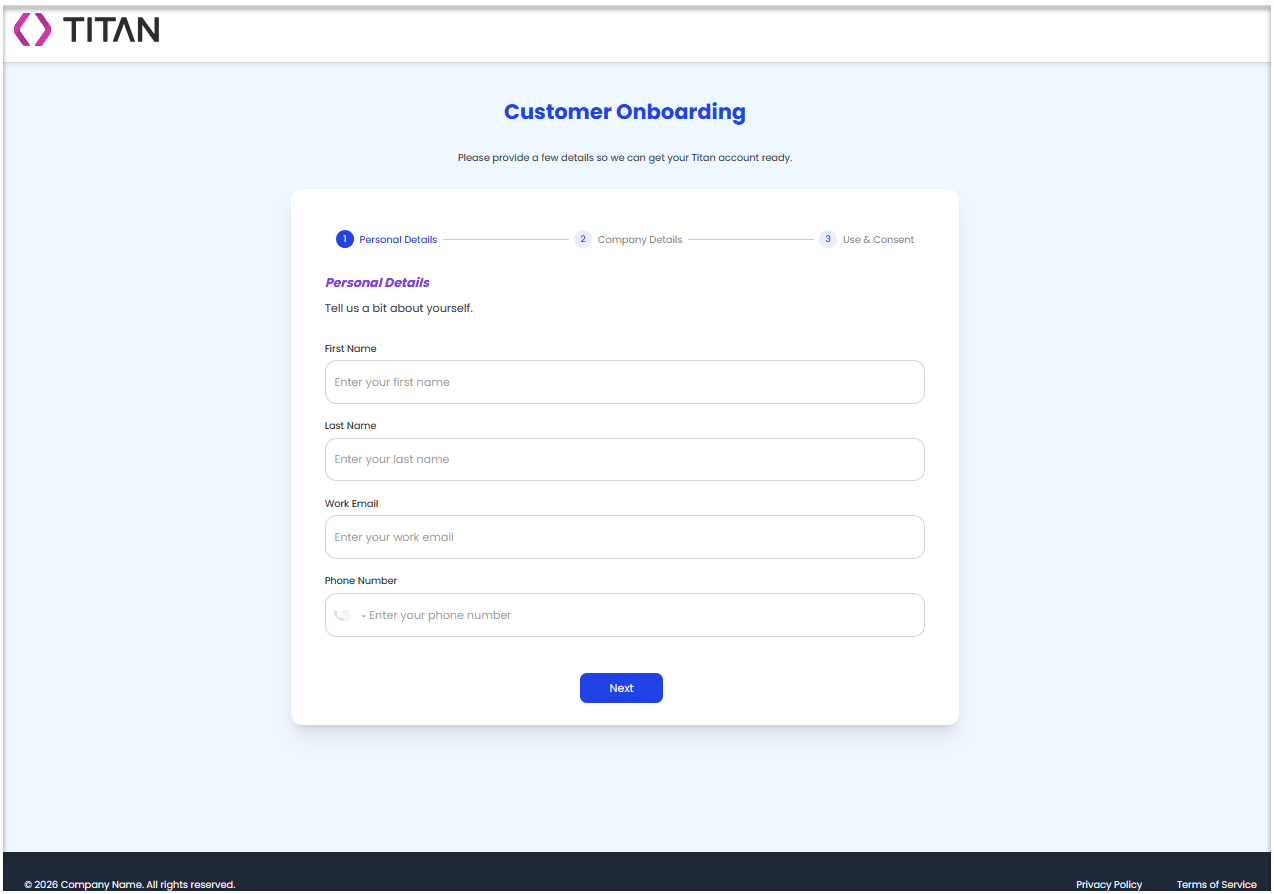Click the purple Personal Details section heading
Screen dimensions: 1274x894
tap(377, 282)
